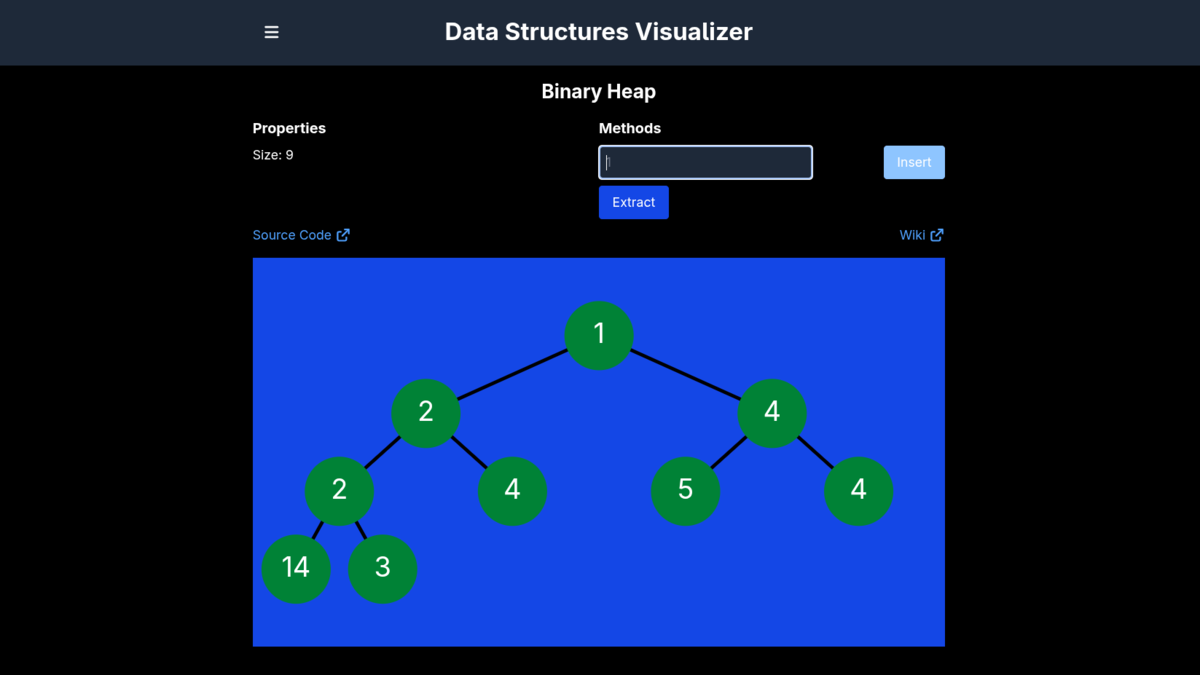This screenshot has width=1200, height=675.
Task: Open the hamburger navigation menu
Action: [x=271, y=31]
